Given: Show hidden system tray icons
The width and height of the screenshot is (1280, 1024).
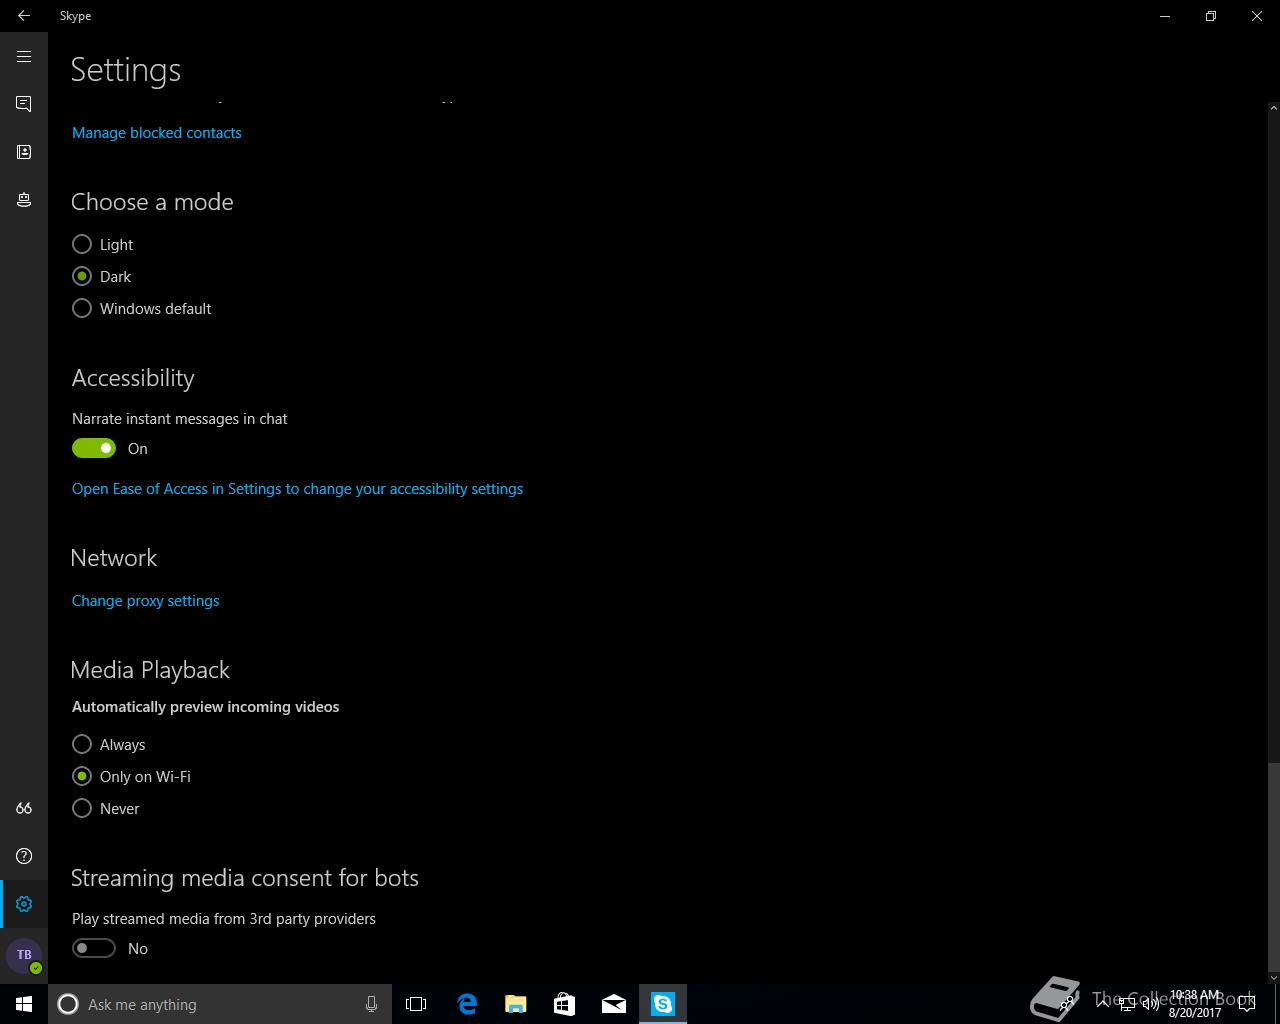Looking at the screenshot, I should click(x=1102, y=1004).
